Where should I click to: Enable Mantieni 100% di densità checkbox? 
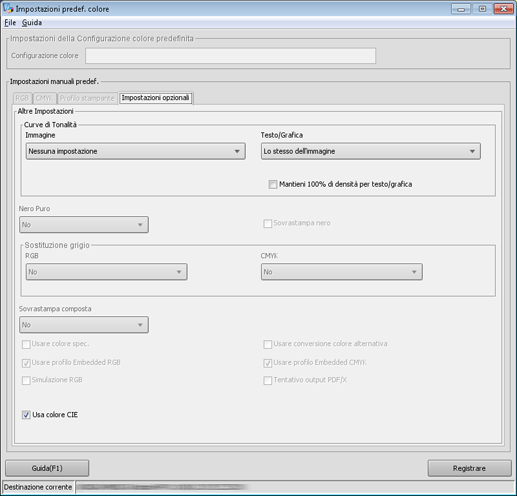click(x=273, y=184)
